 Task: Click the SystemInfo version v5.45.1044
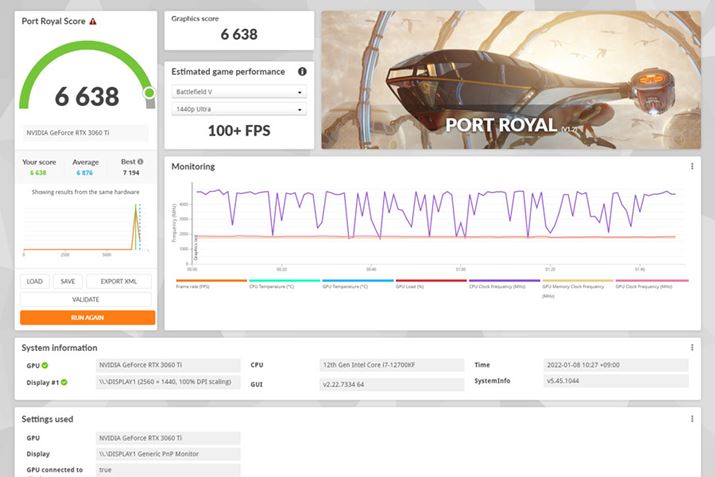click(x=616, y=381)
